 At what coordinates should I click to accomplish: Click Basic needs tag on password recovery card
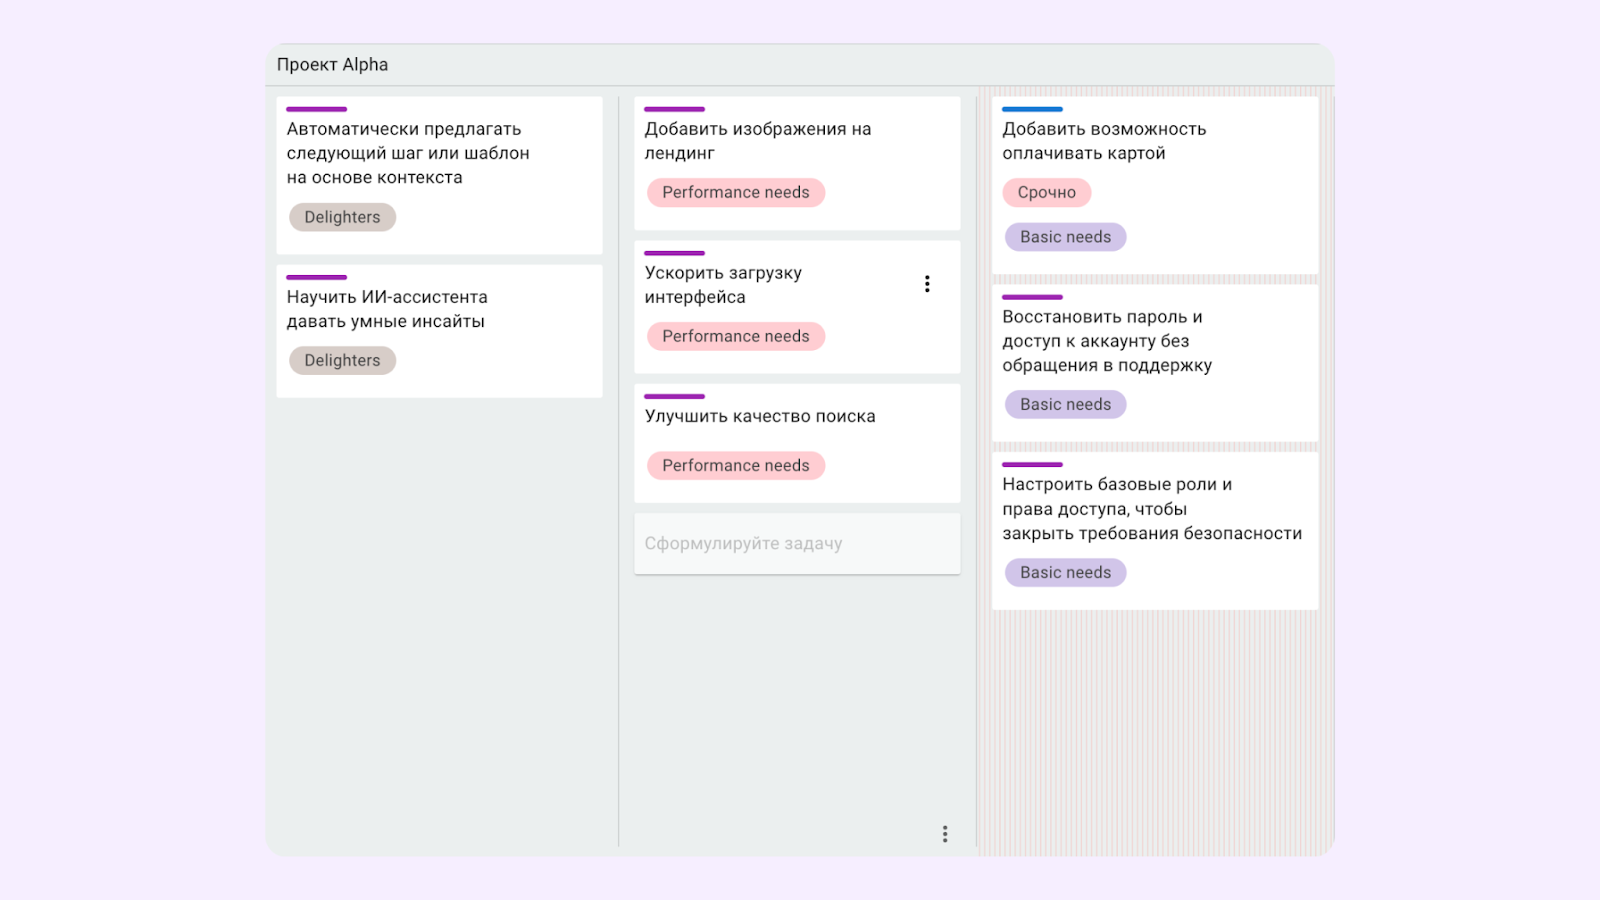[x=1065, y=405]
